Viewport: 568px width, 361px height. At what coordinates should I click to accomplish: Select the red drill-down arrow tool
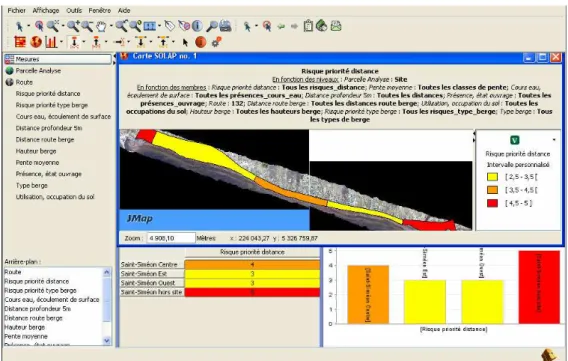click(x=74, y=42)
